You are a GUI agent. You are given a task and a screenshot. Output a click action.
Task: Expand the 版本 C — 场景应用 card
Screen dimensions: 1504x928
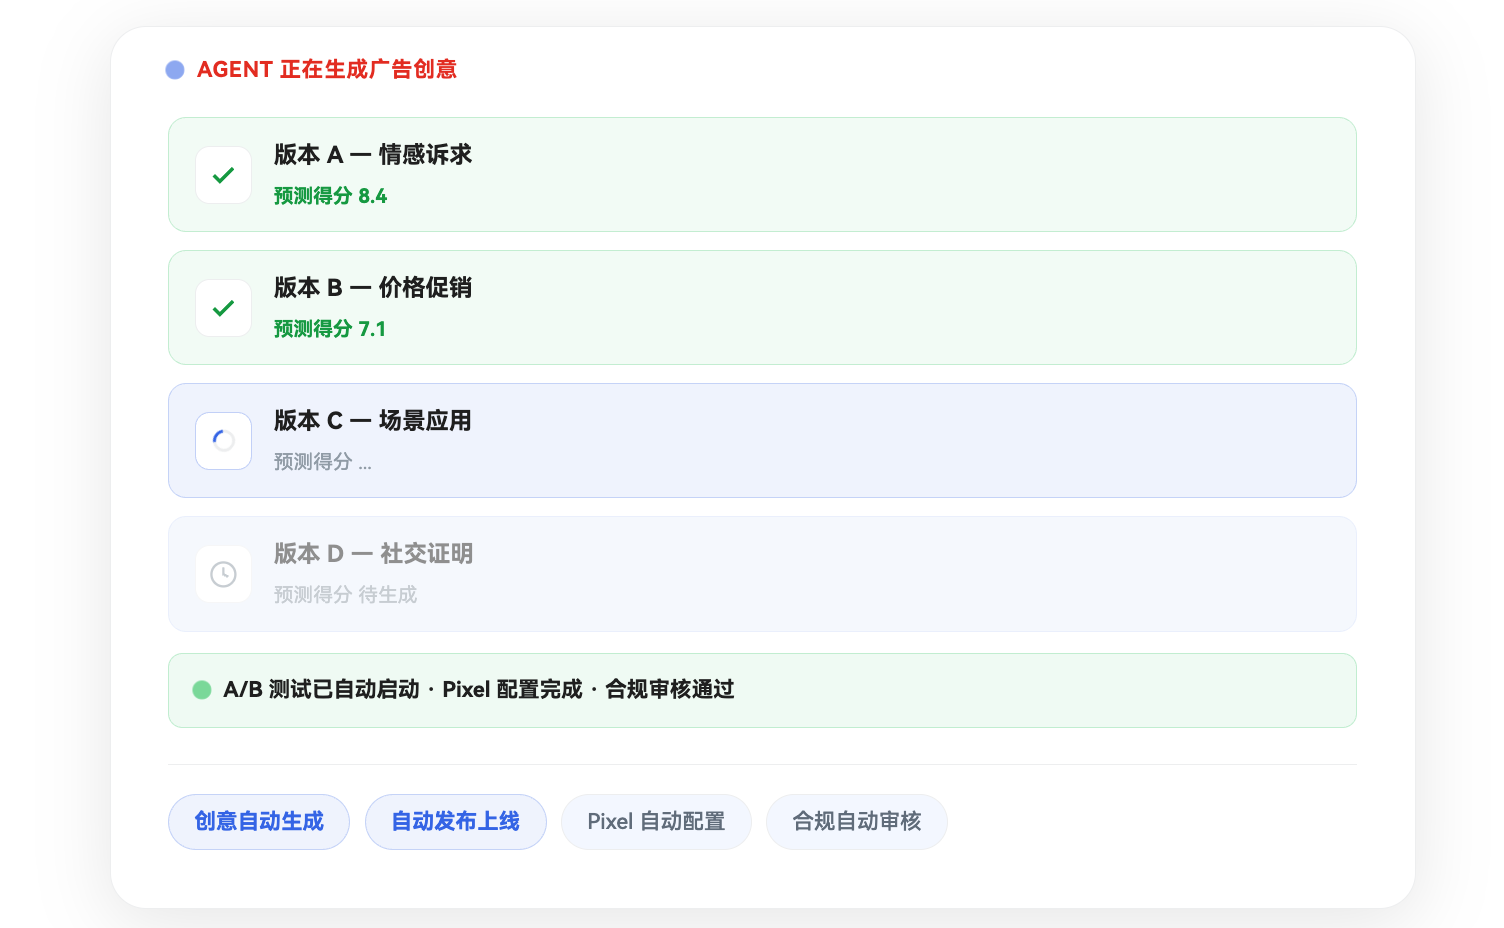click(x=762, y=440)
